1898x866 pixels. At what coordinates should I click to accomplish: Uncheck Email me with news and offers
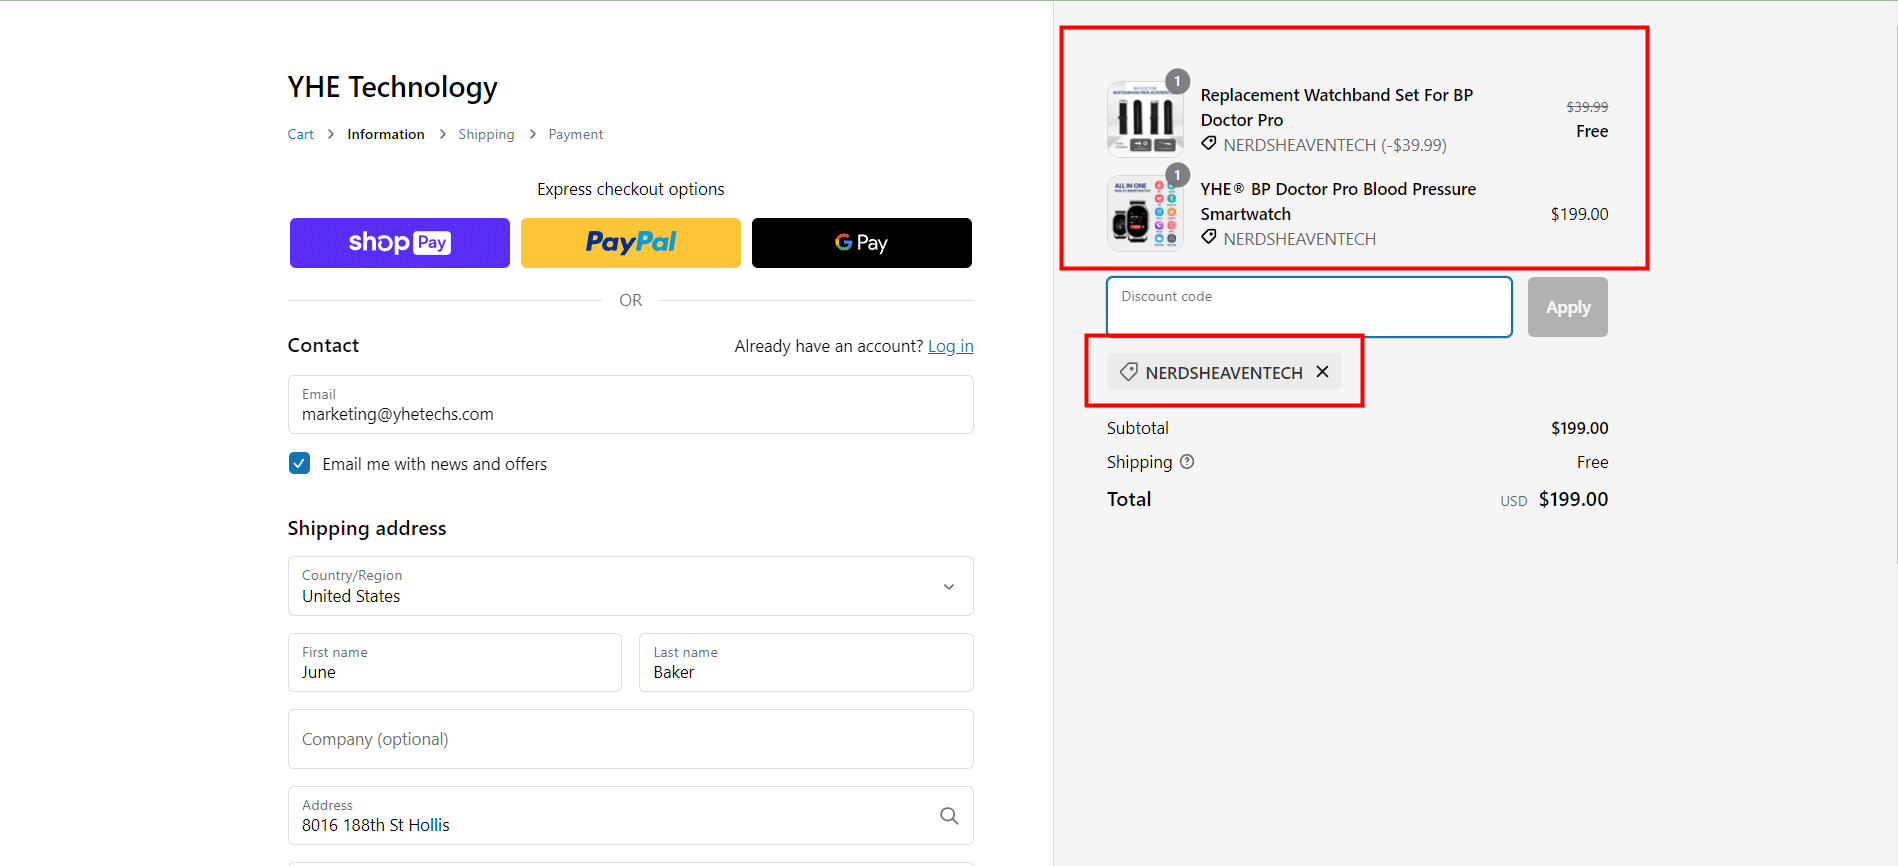coord(299,463)
